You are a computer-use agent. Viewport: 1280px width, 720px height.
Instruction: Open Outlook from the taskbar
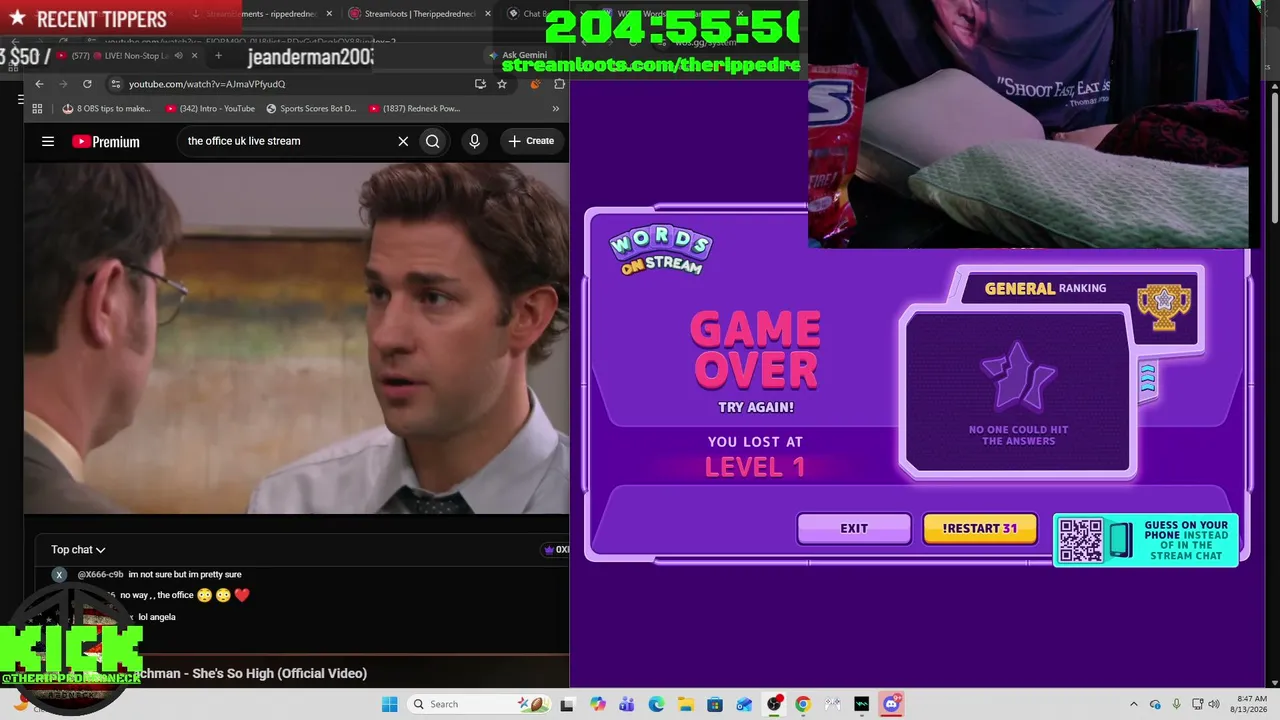click(744, 704)
